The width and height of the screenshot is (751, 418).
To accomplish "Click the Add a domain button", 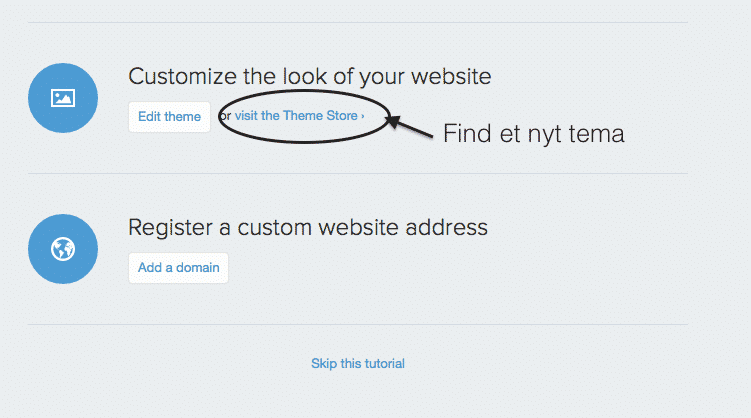I will [x=178, y=268].
